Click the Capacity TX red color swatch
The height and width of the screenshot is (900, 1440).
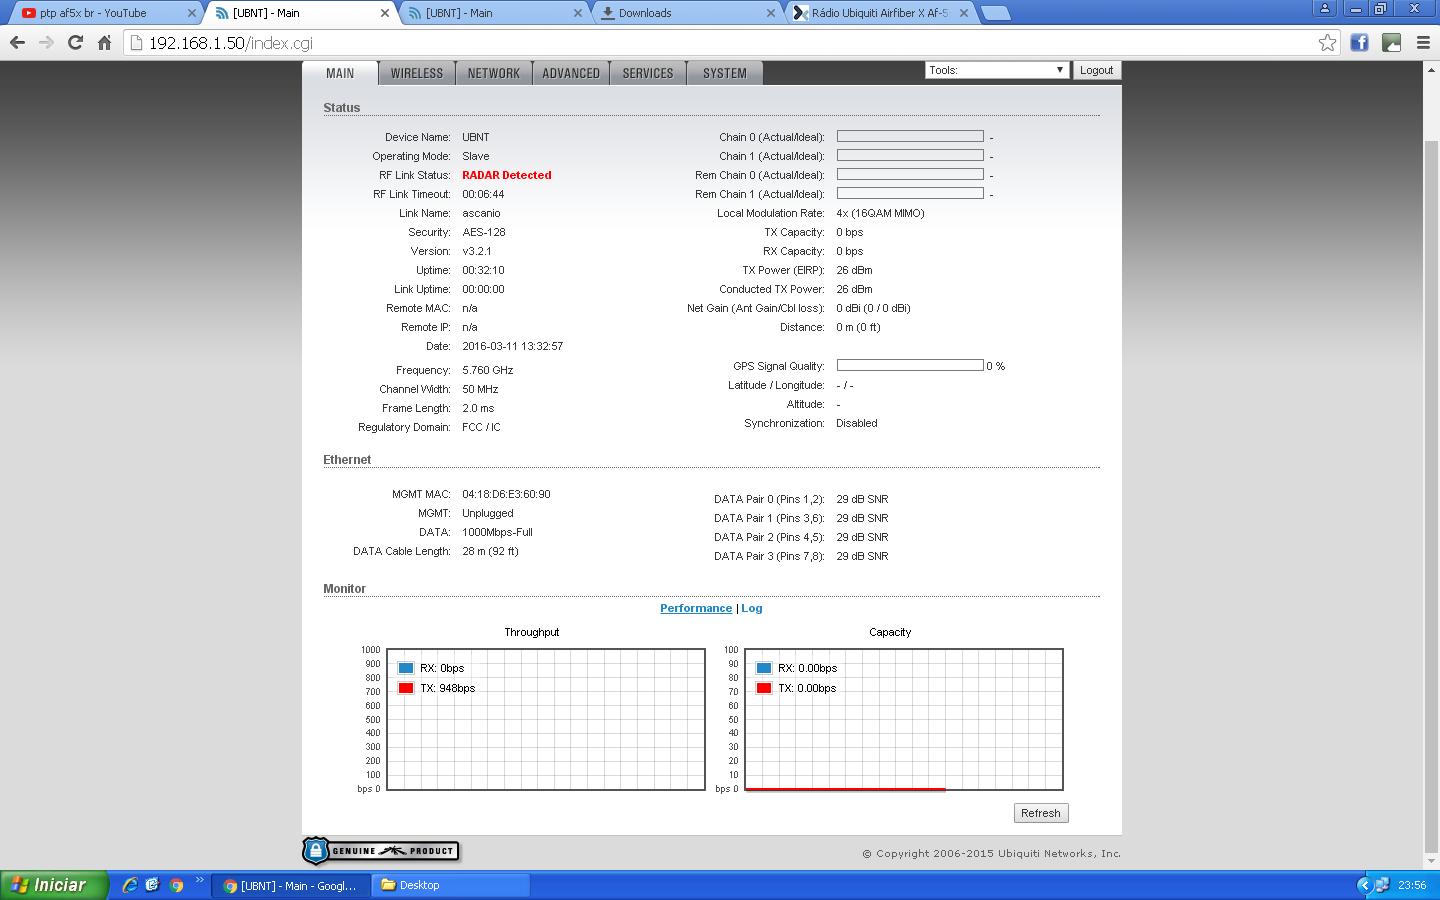point(764,688)
